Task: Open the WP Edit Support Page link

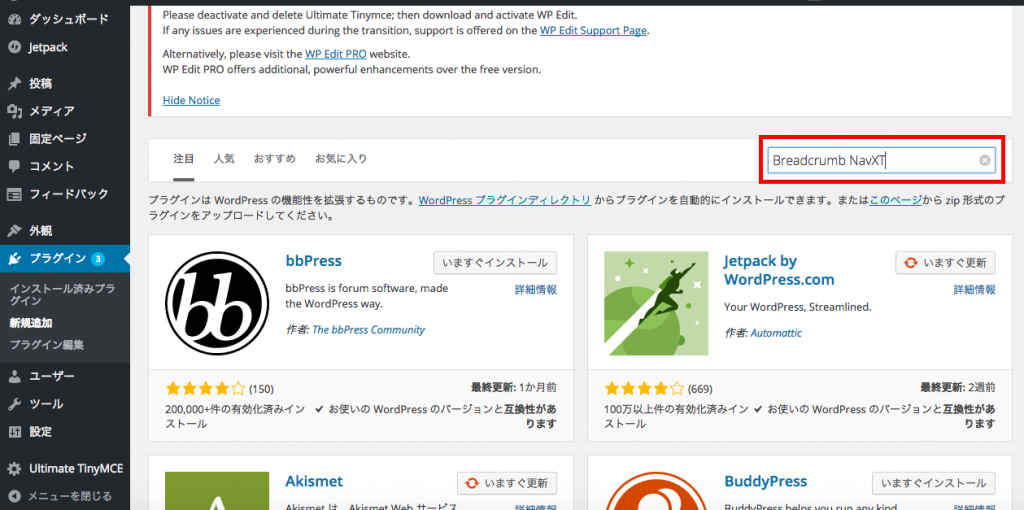Action: pos(593,31)
